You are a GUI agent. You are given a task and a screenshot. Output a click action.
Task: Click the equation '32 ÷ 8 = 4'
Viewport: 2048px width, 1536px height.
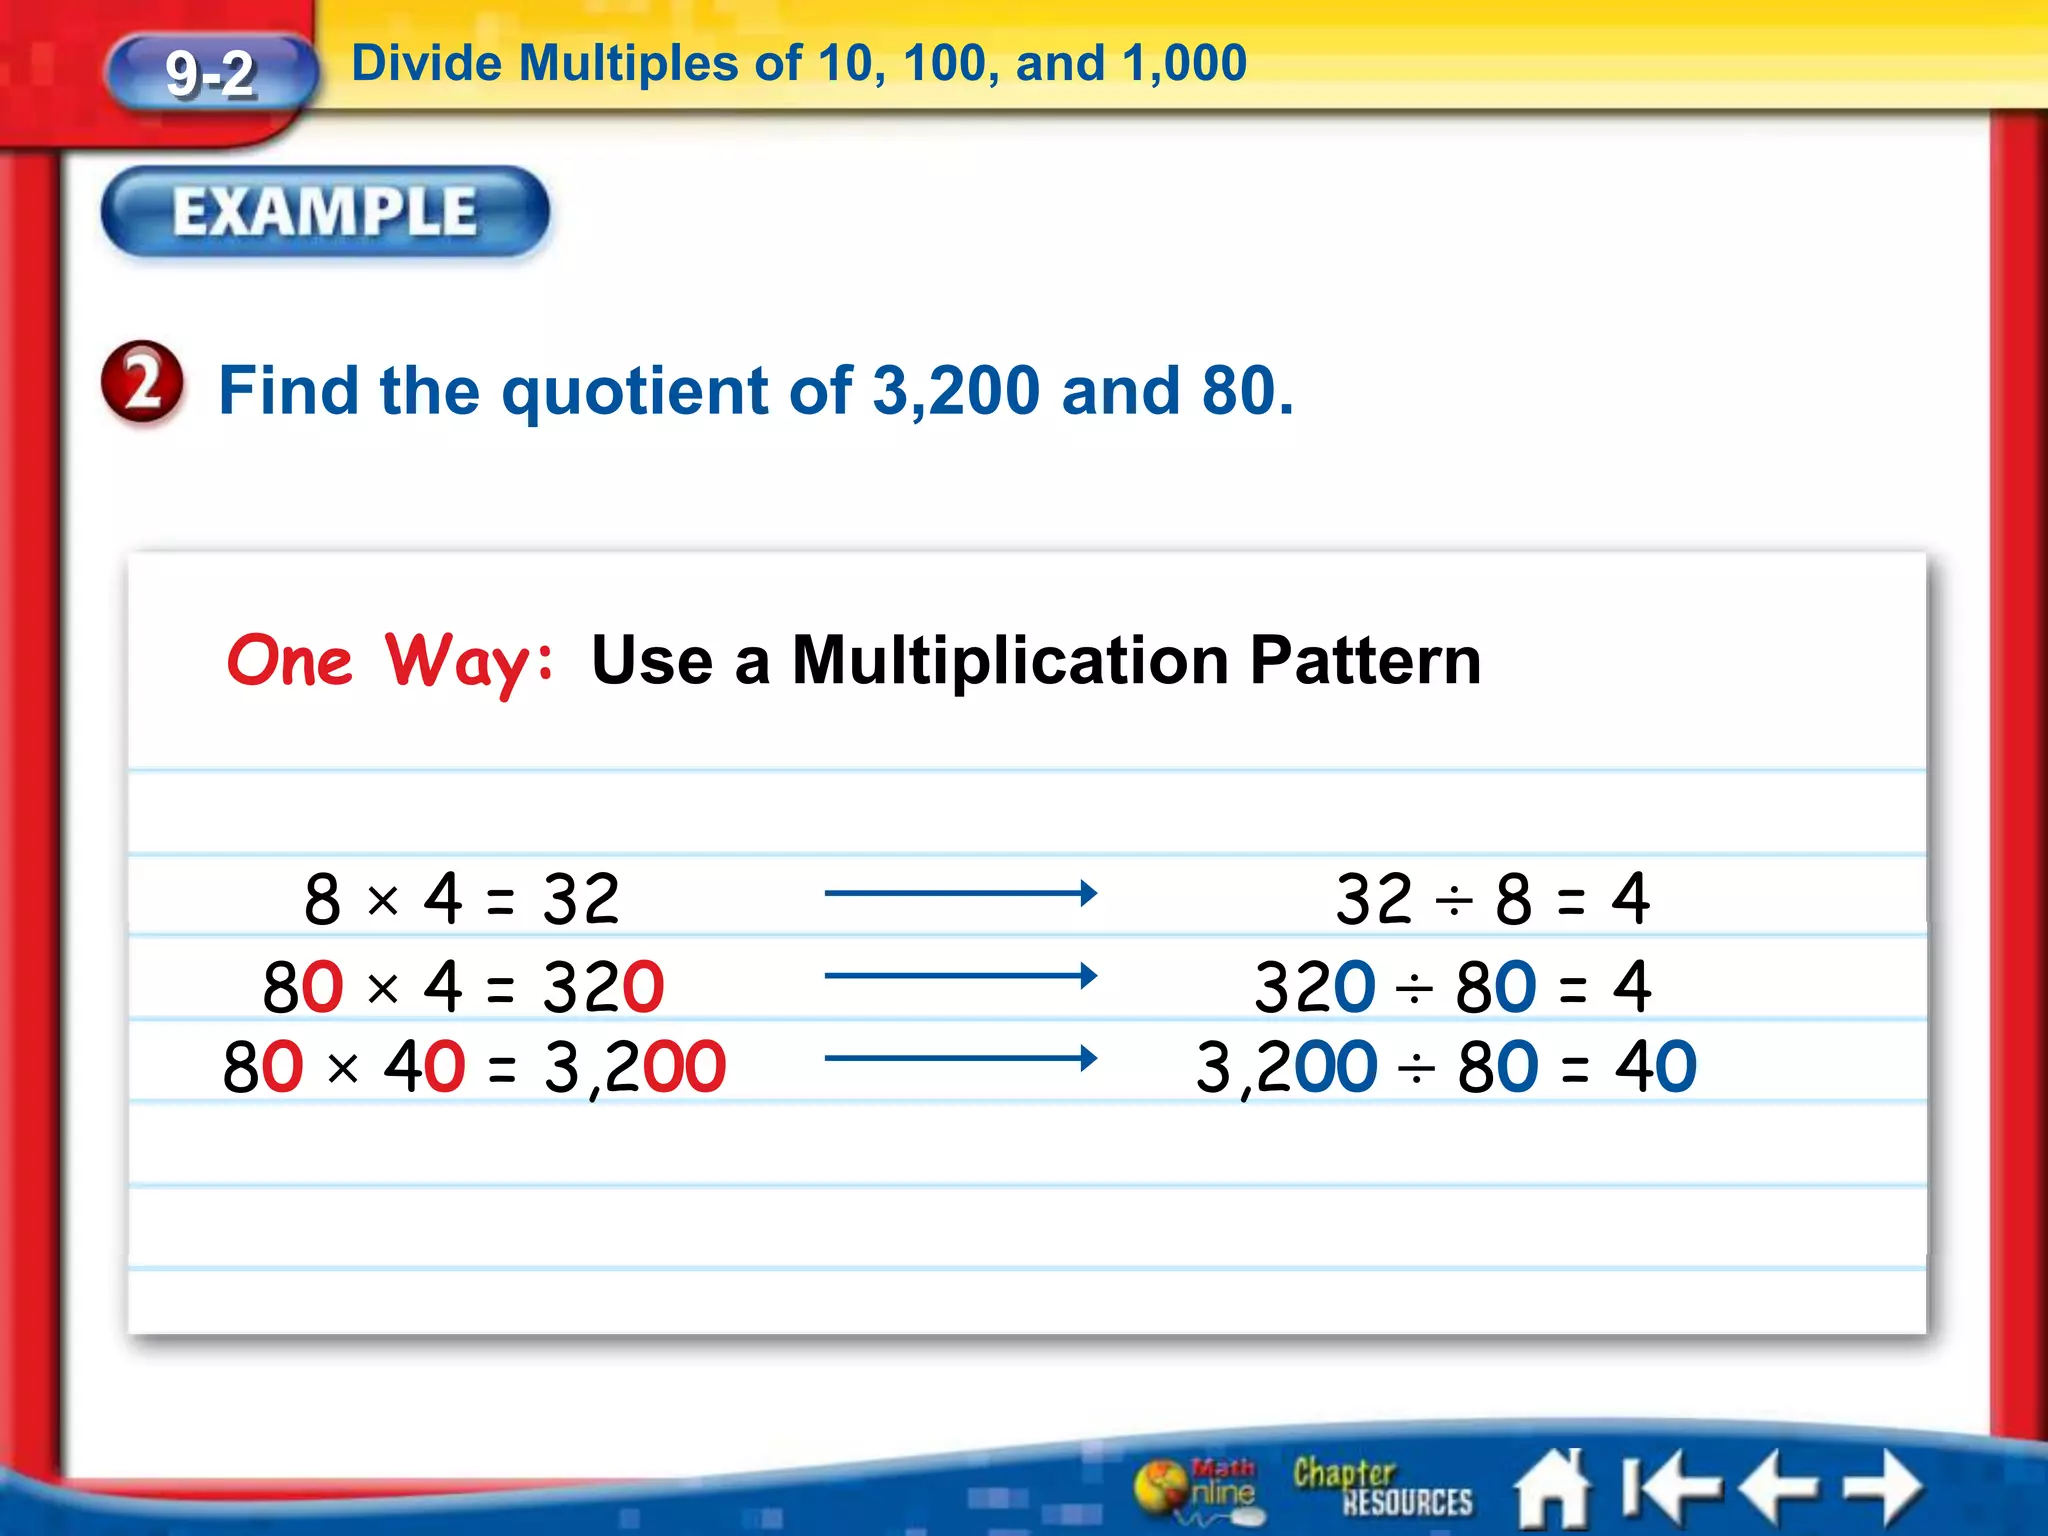point(1493,898)
